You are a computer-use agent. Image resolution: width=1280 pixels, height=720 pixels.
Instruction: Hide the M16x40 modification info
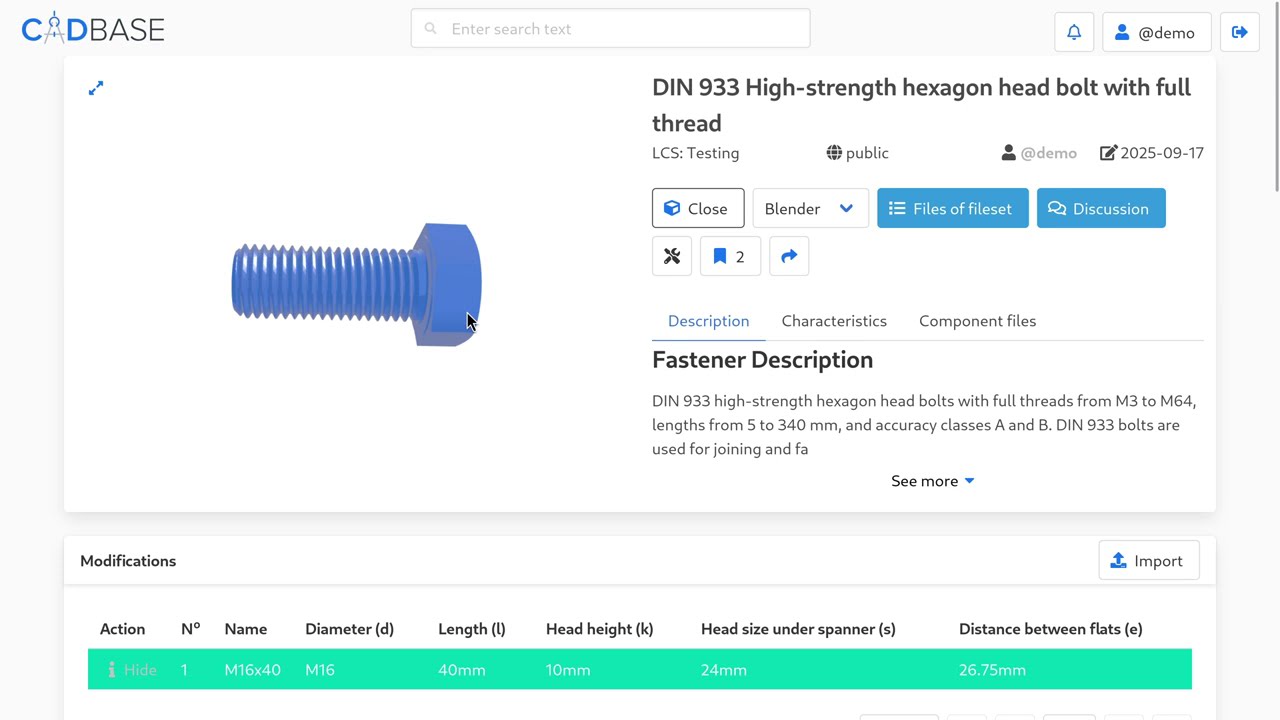coord(133,670)
